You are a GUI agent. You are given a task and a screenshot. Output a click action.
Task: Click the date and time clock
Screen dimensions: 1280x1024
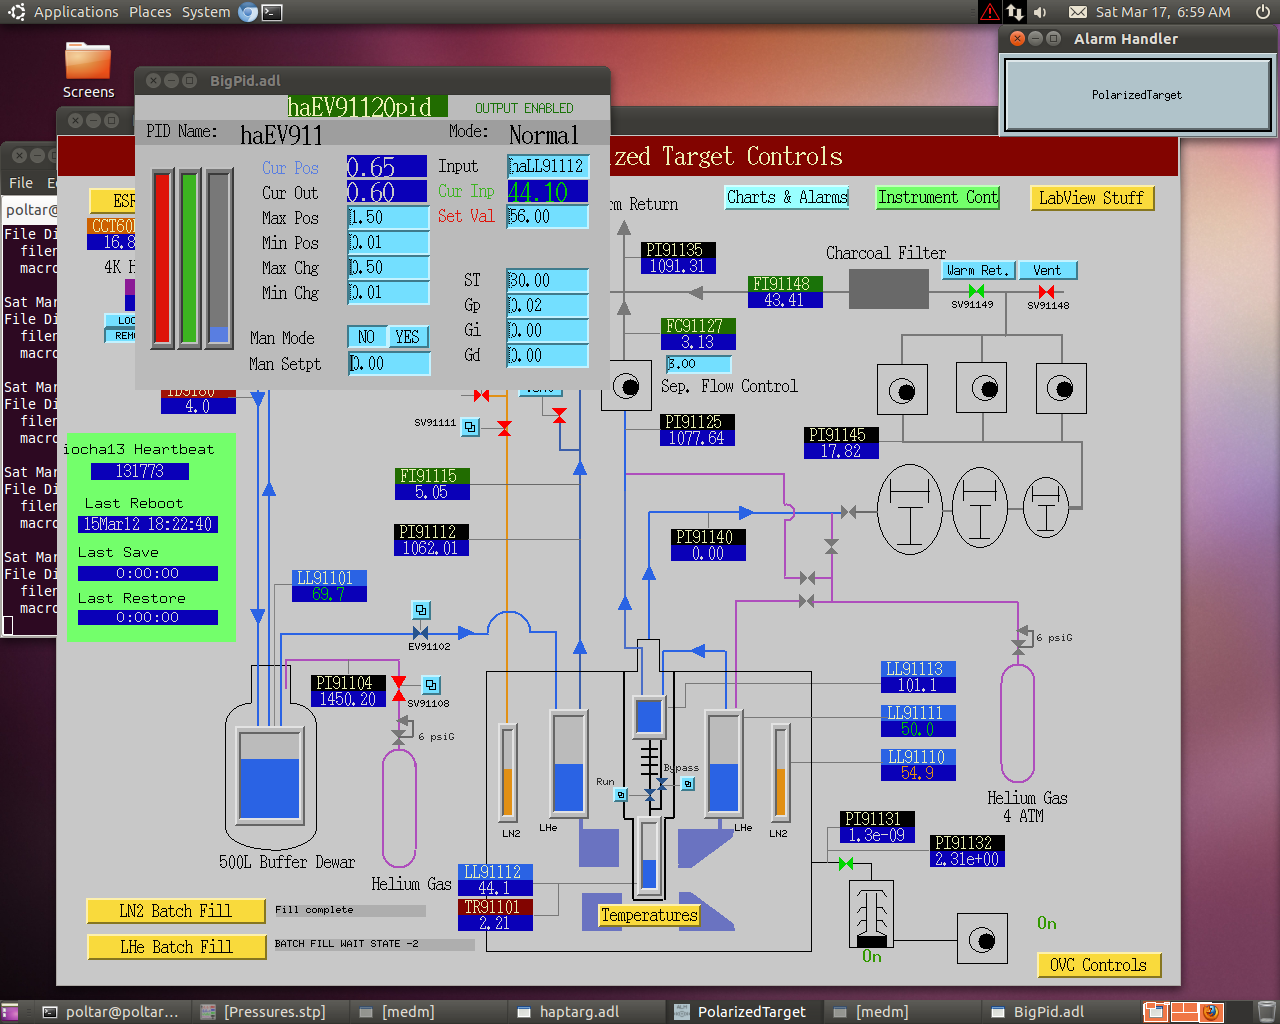pyautogui.click(x=1163, y=12)
